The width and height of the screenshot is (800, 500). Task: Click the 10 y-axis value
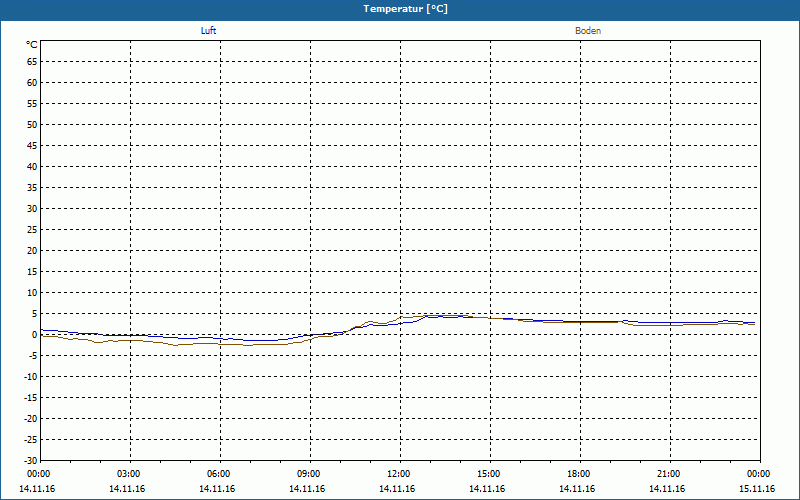tap(32, 293)
